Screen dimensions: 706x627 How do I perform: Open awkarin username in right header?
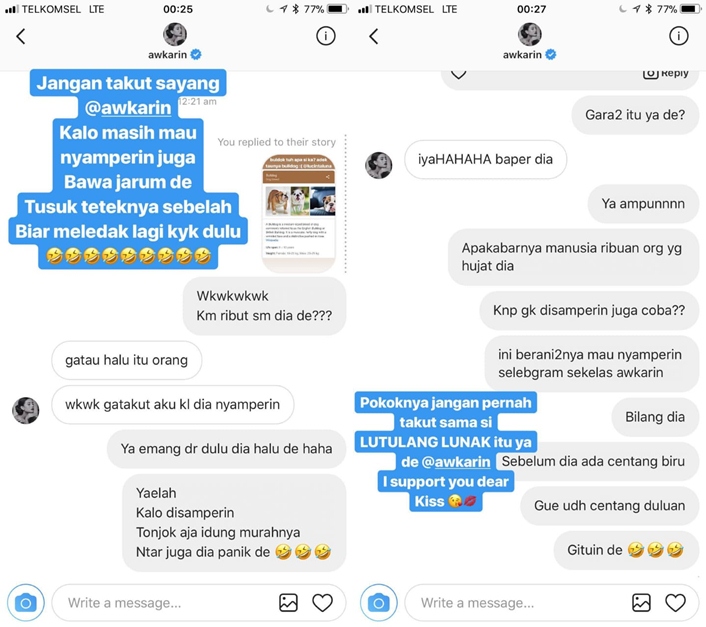(522, 54)
